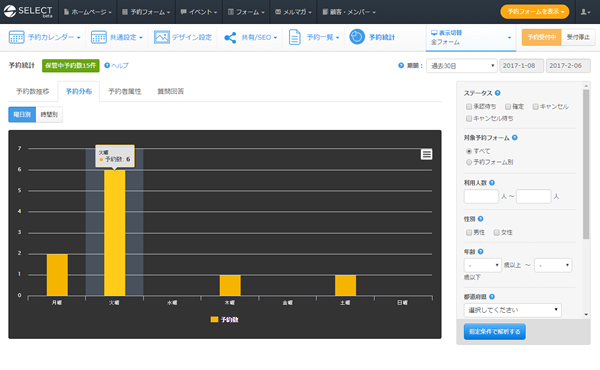The width and height of the screenshot is (600, 370).
Task: Click the user account icon
Action: (x=585, y=12)
